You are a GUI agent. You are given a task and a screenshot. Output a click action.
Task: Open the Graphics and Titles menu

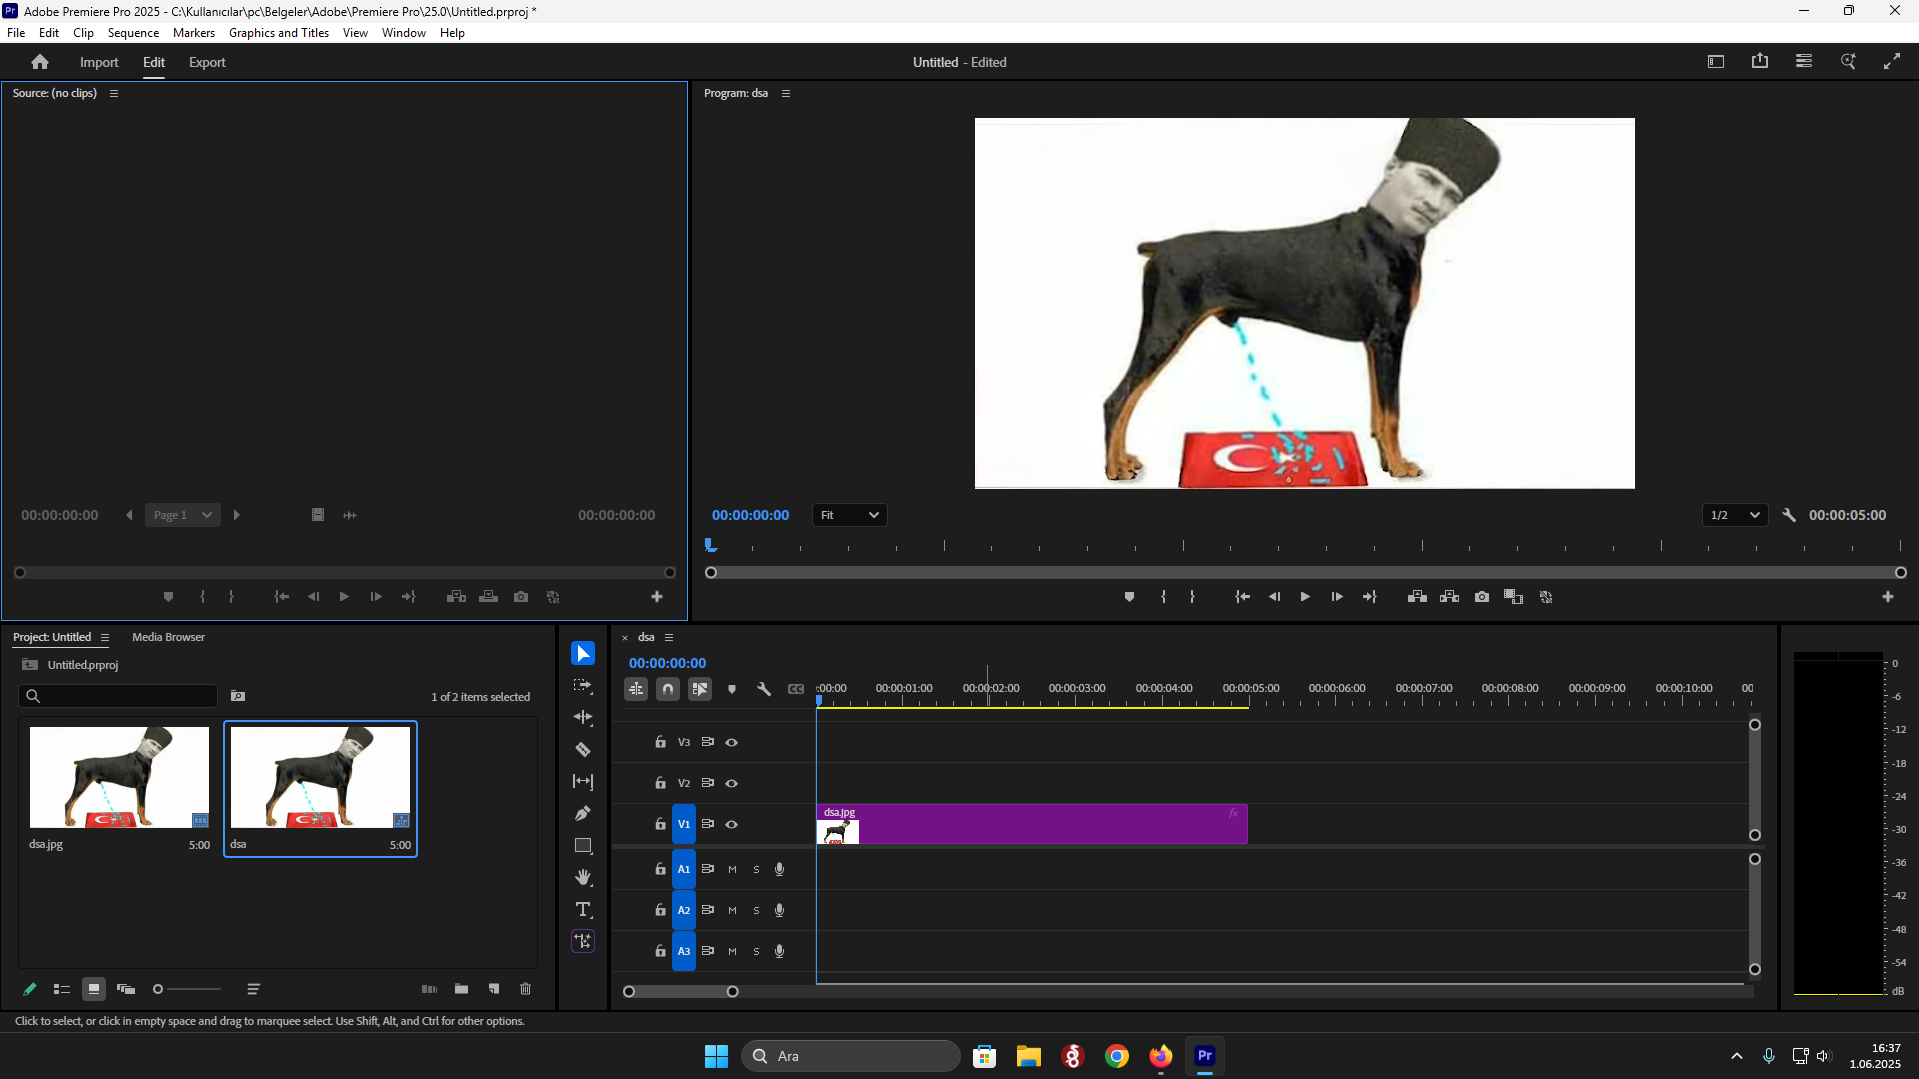tap(279, 33)
